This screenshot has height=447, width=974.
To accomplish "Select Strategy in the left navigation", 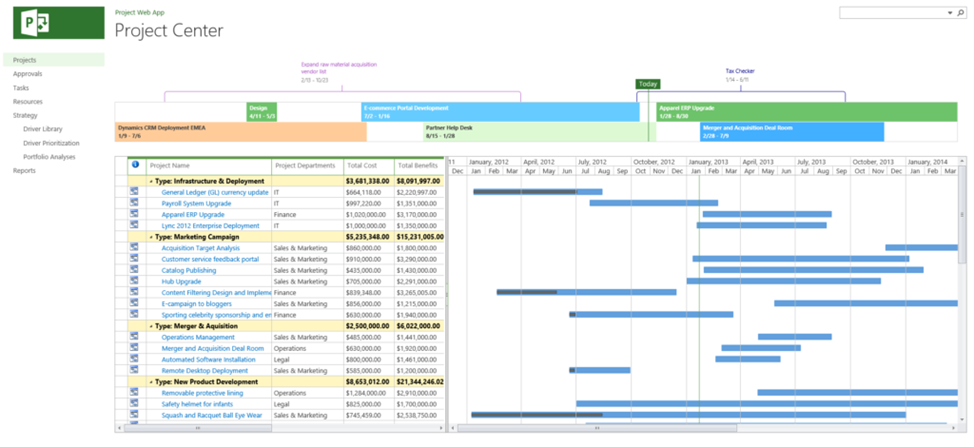I will pyautogui.click(x=25, y=115).
